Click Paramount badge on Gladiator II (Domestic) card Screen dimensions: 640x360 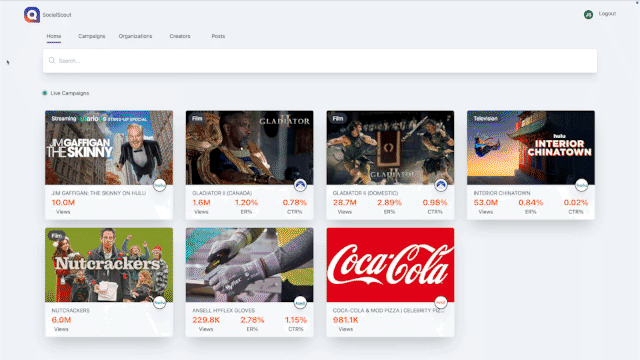pyautogui.click(x=441, y=185)
